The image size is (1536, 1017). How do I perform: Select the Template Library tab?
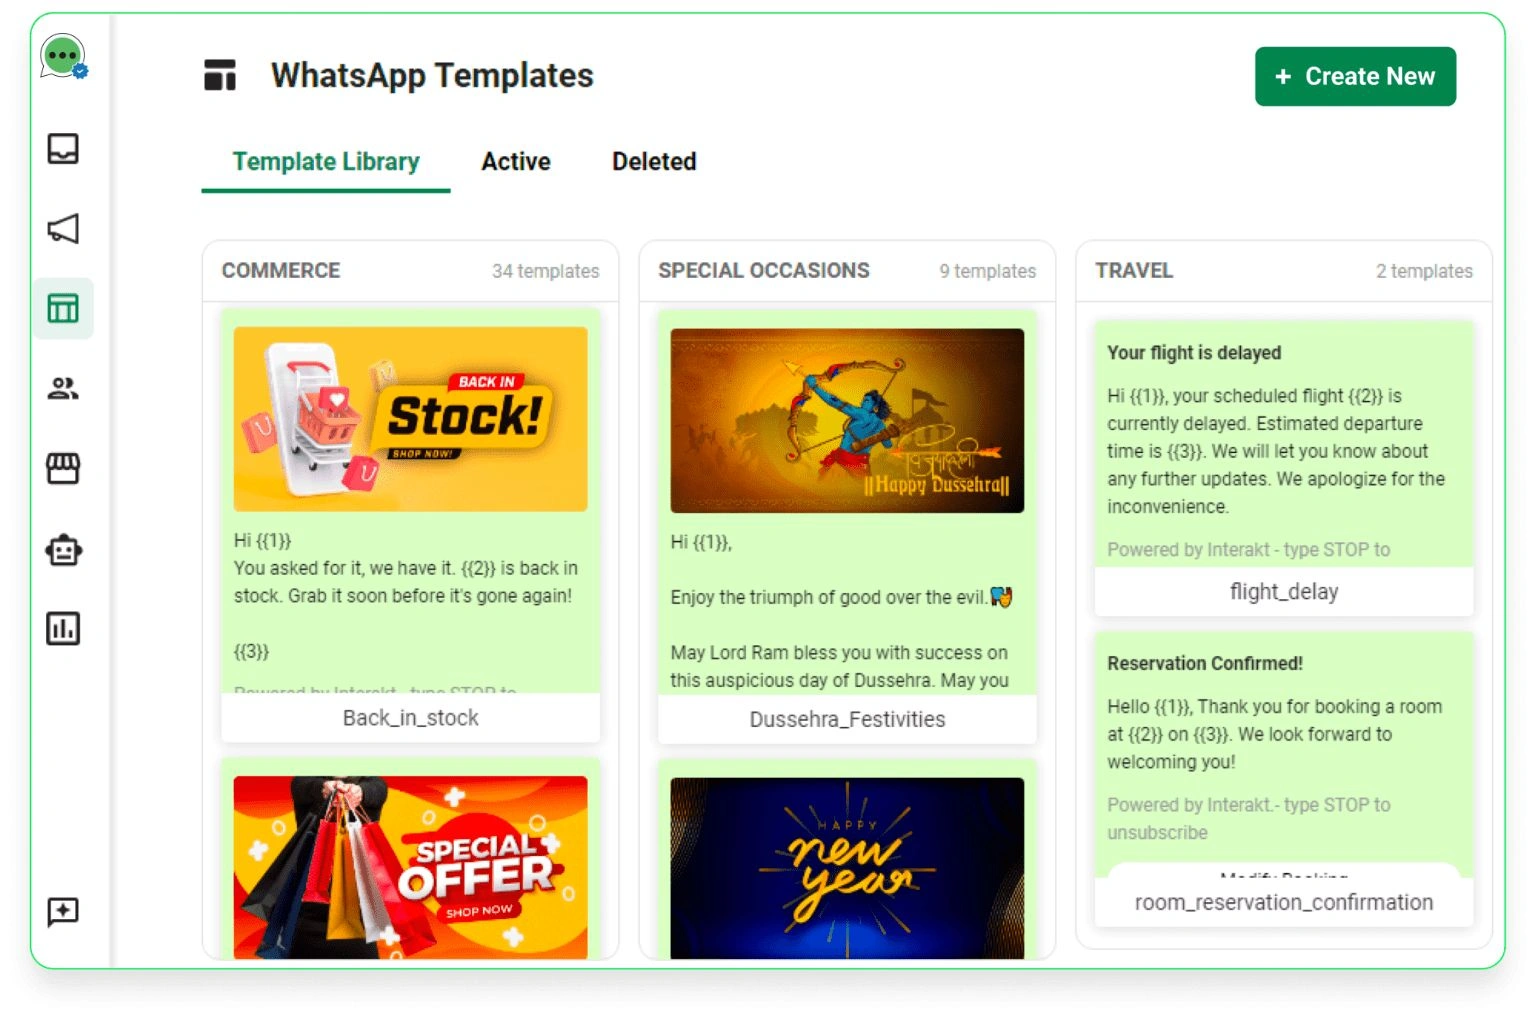coord(326,162)
